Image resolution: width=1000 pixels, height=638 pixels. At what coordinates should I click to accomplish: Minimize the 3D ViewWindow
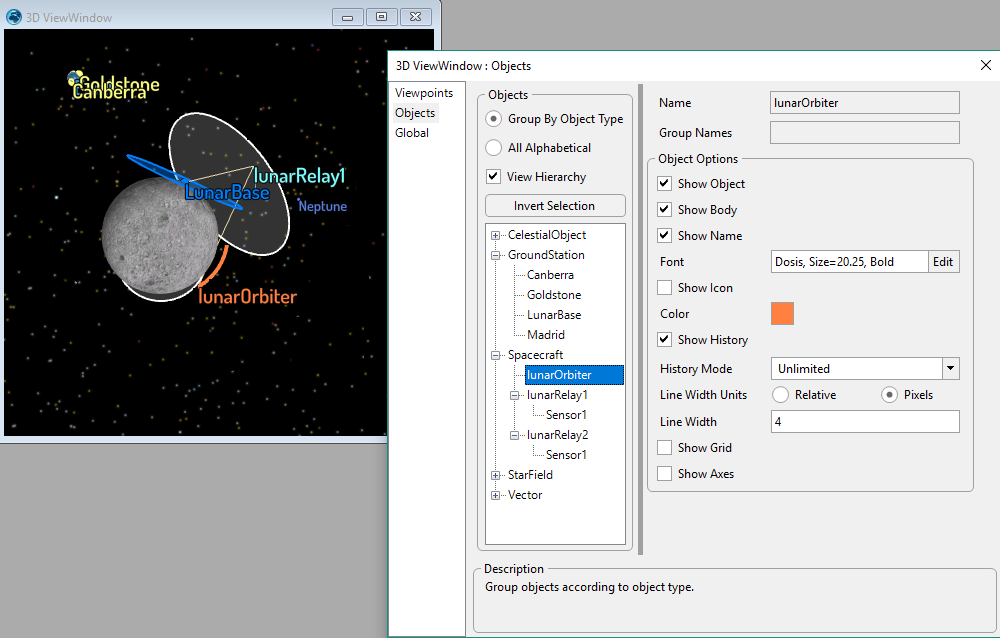coord(348,17)
